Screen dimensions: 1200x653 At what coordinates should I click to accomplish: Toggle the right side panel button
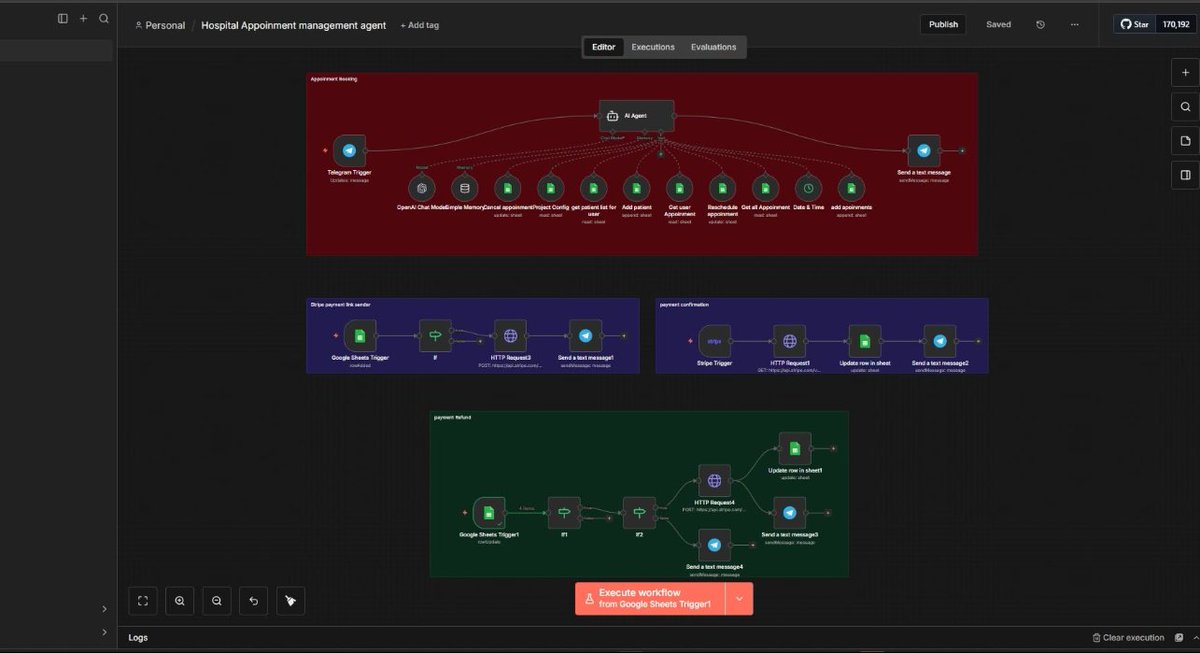1185,175
